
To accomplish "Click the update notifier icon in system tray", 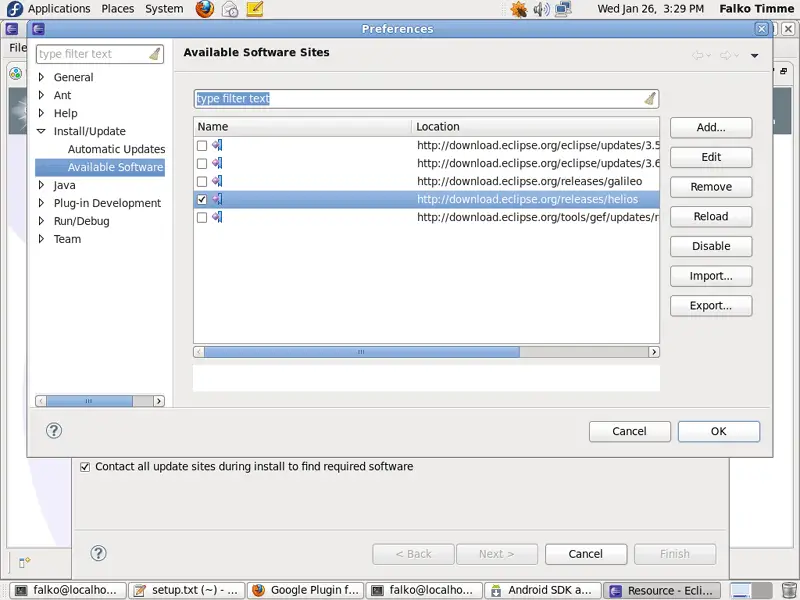I will [518, 9].
